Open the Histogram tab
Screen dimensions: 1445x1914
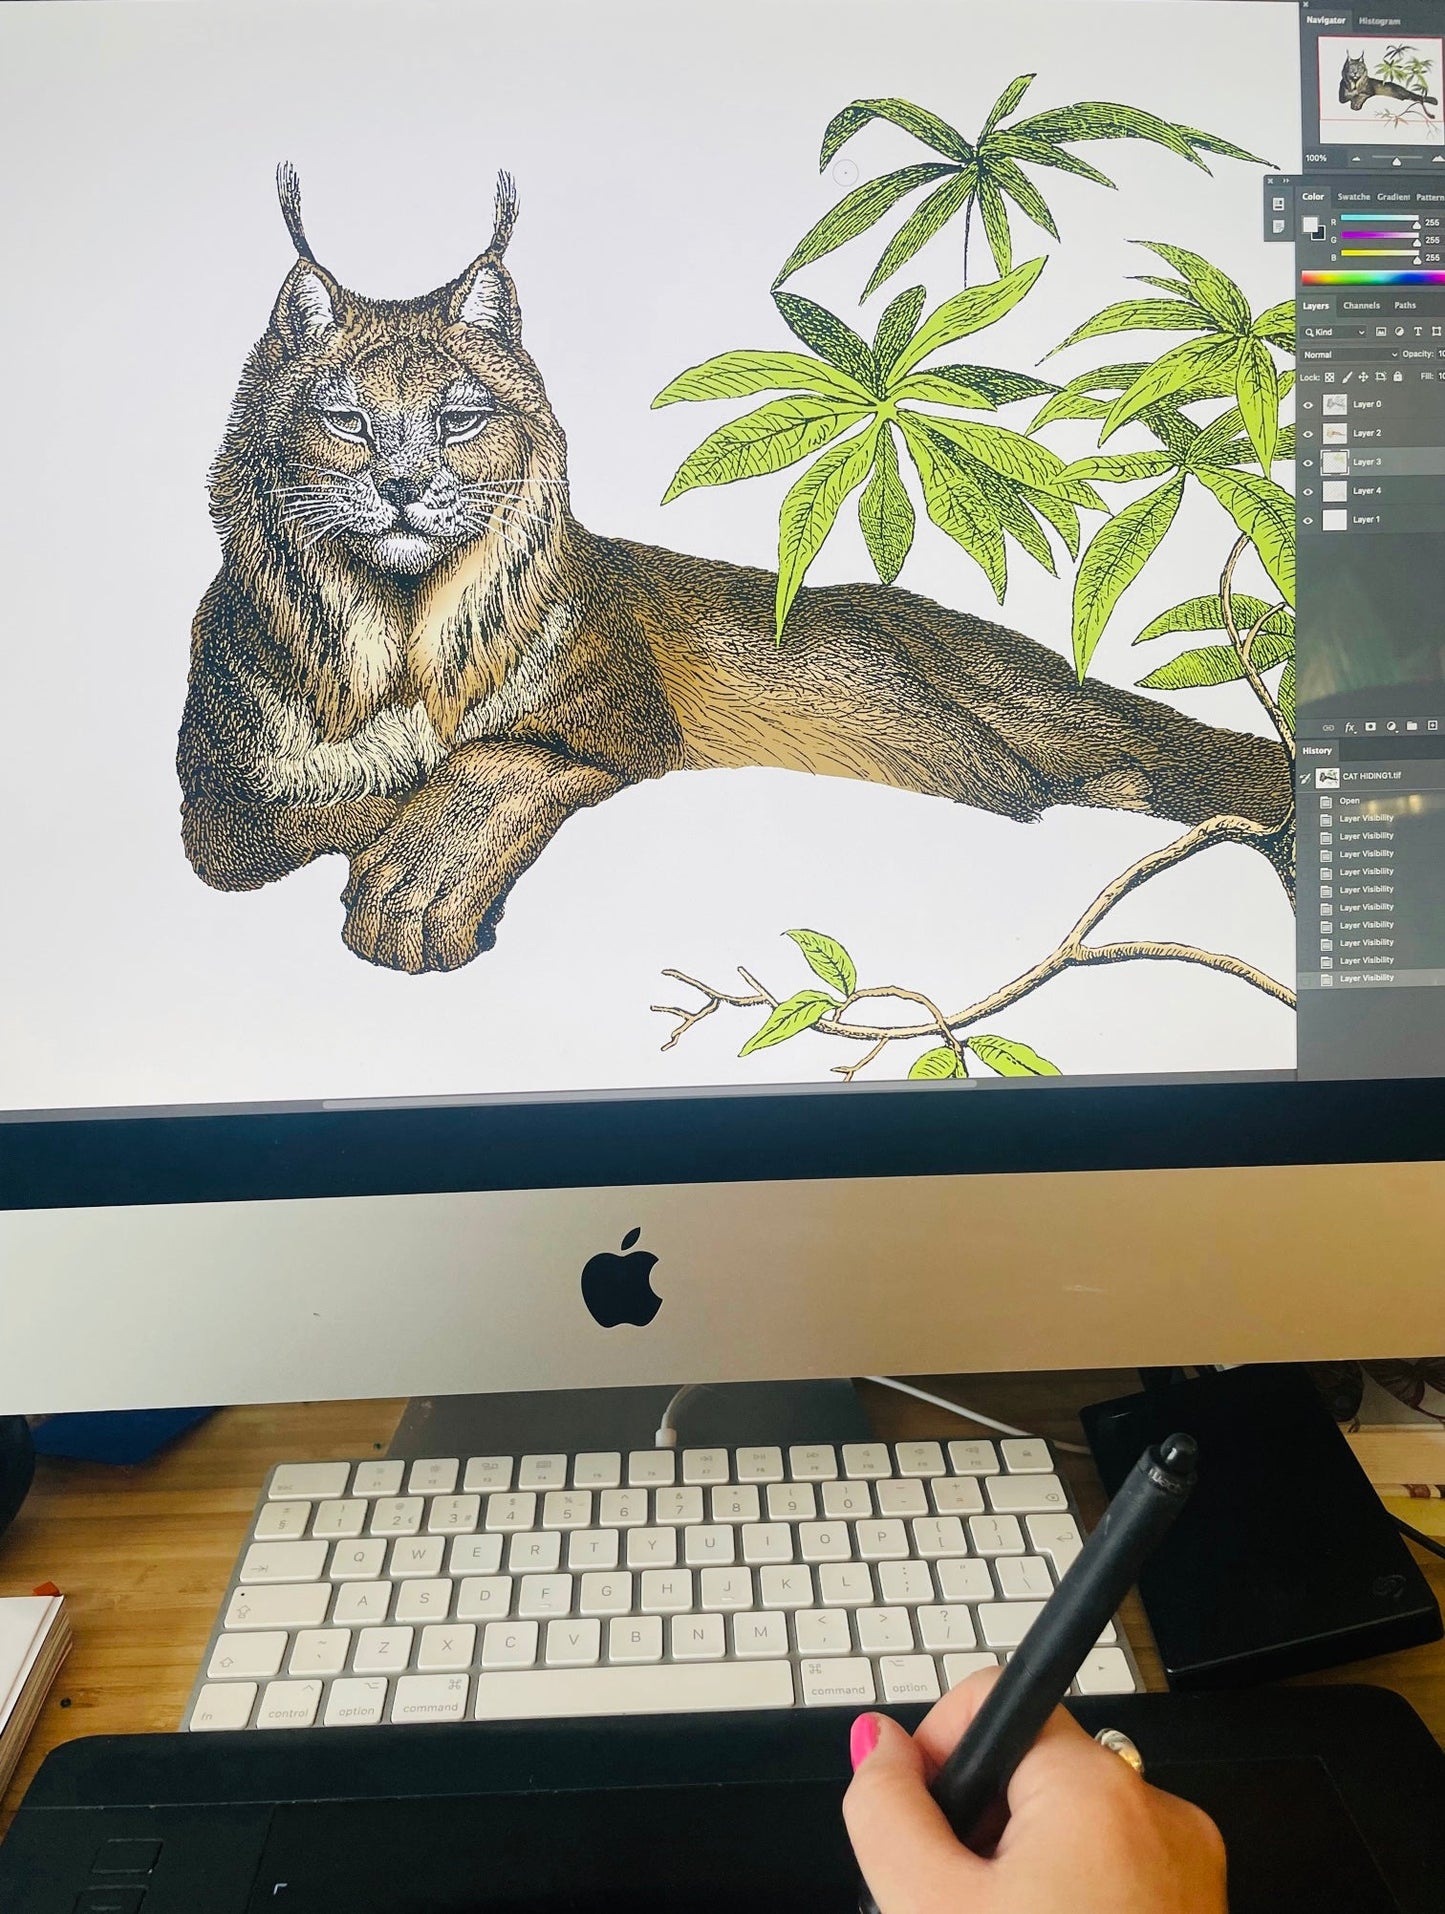[x=1379, y=21]
